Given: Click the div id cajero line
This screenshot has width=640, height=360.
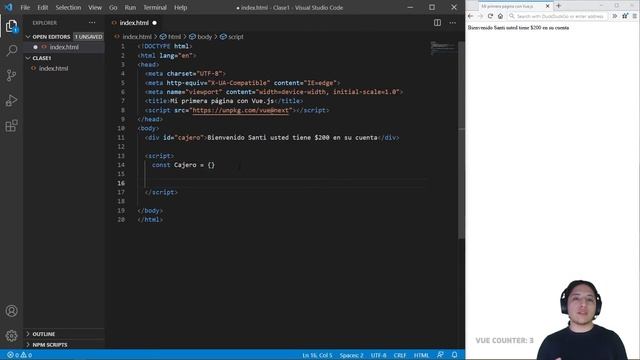Looking at the screenshot, I should tap(272, 138).
